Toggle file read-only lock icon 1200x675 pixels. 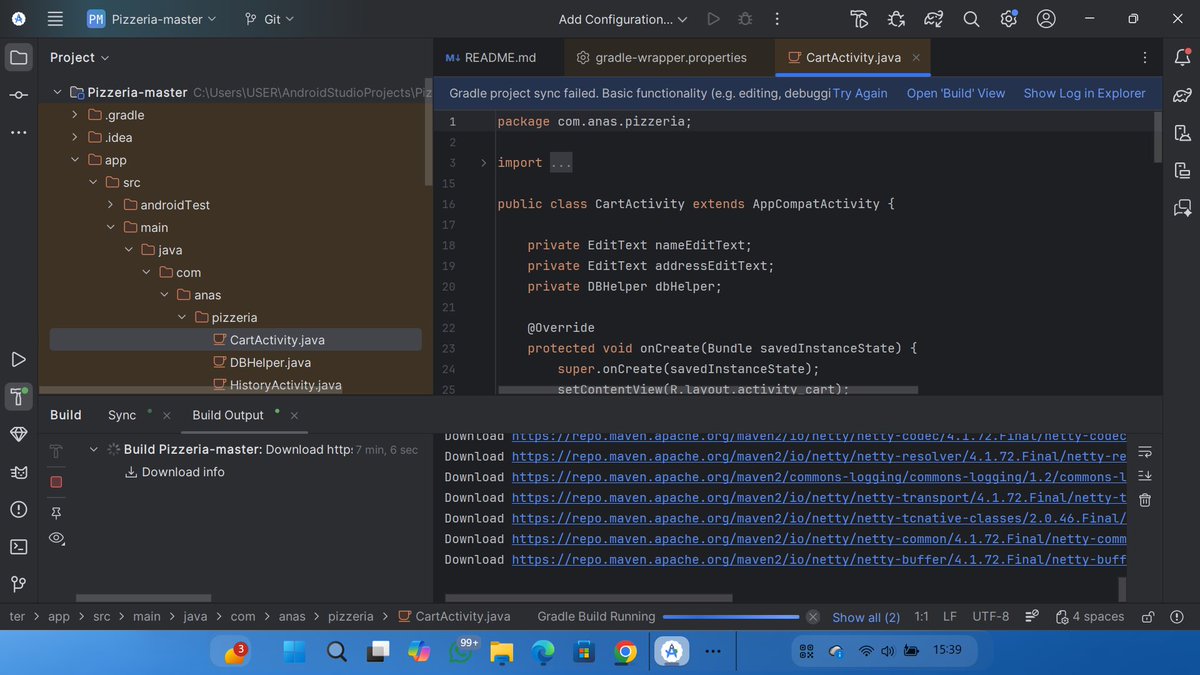point(1149,617)
